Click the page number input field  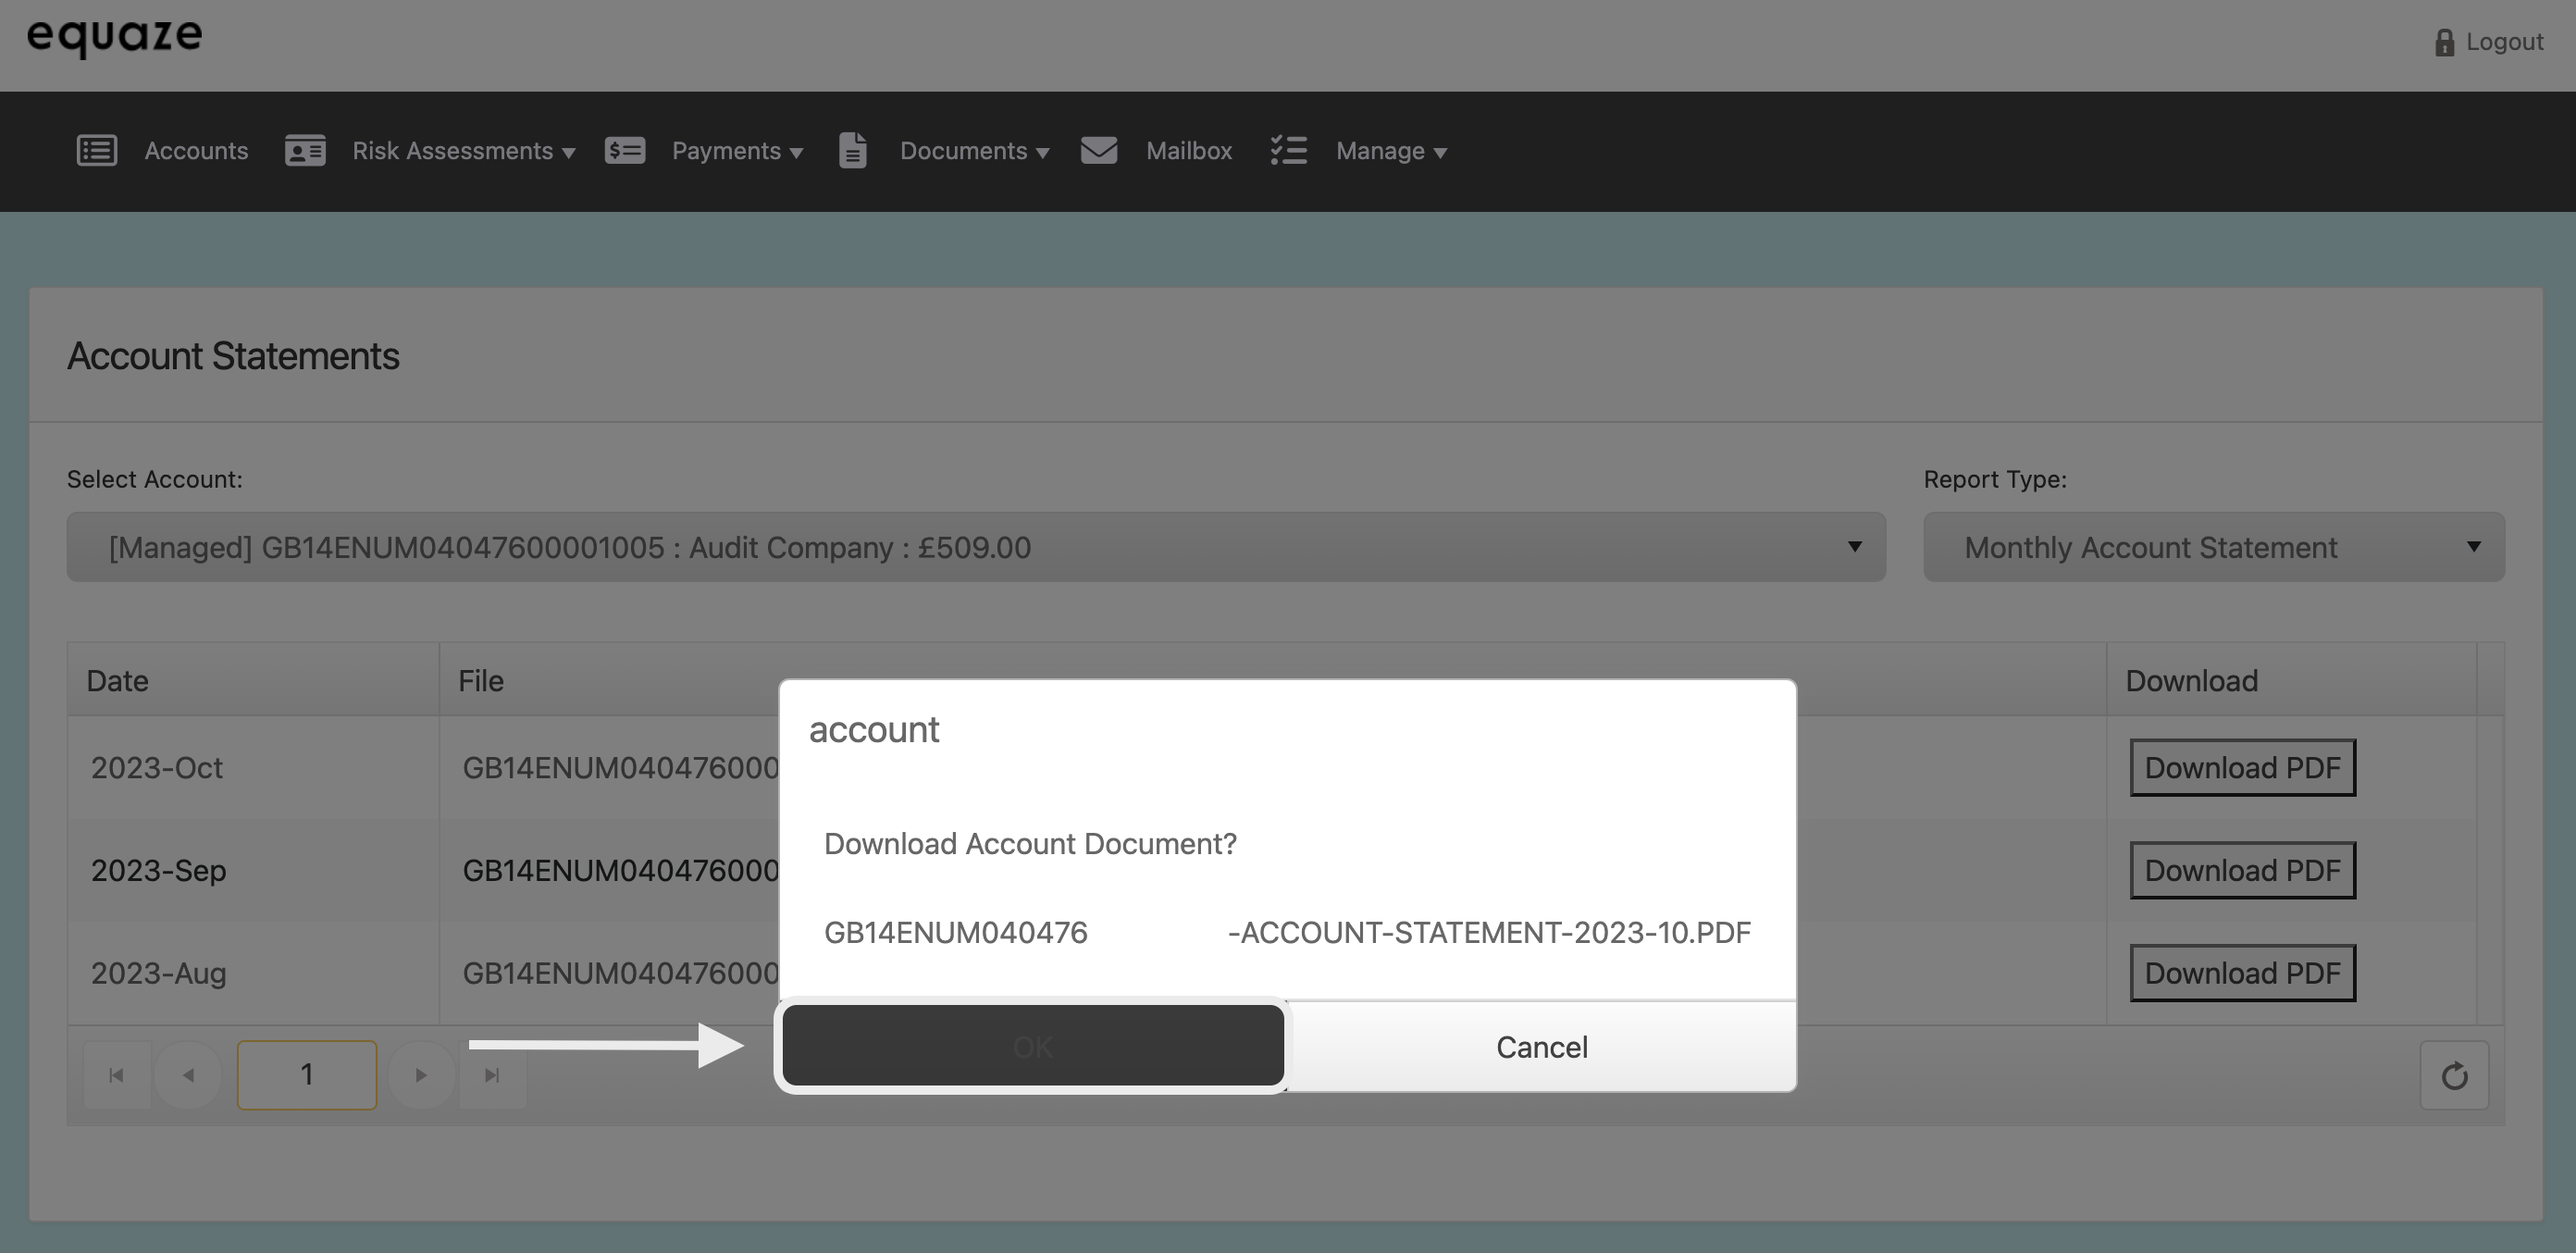306,1075
